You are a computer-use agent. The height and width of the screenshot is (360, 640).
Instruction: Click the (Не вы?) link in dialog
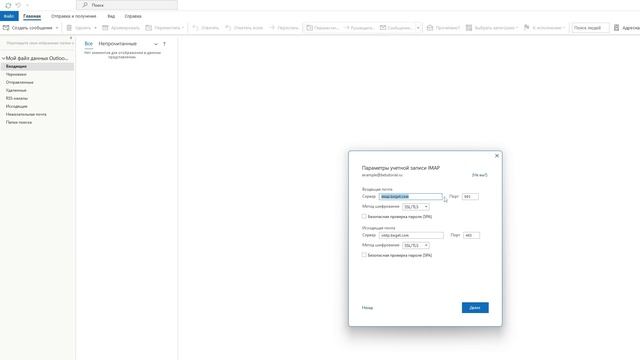tap(480, 175)
